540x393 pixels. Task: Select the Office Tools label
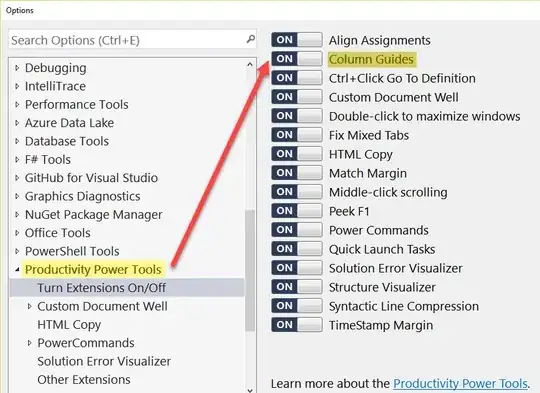point(58,233)
